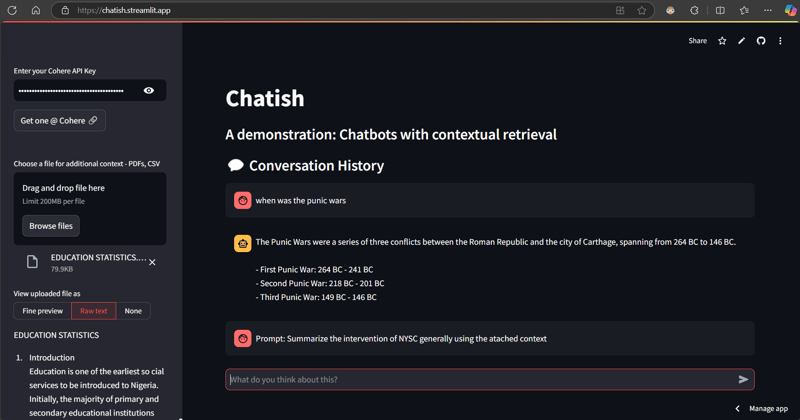Open the Streamlit three-dot app menu
The image size is (800, 420).
click(780, 41)
